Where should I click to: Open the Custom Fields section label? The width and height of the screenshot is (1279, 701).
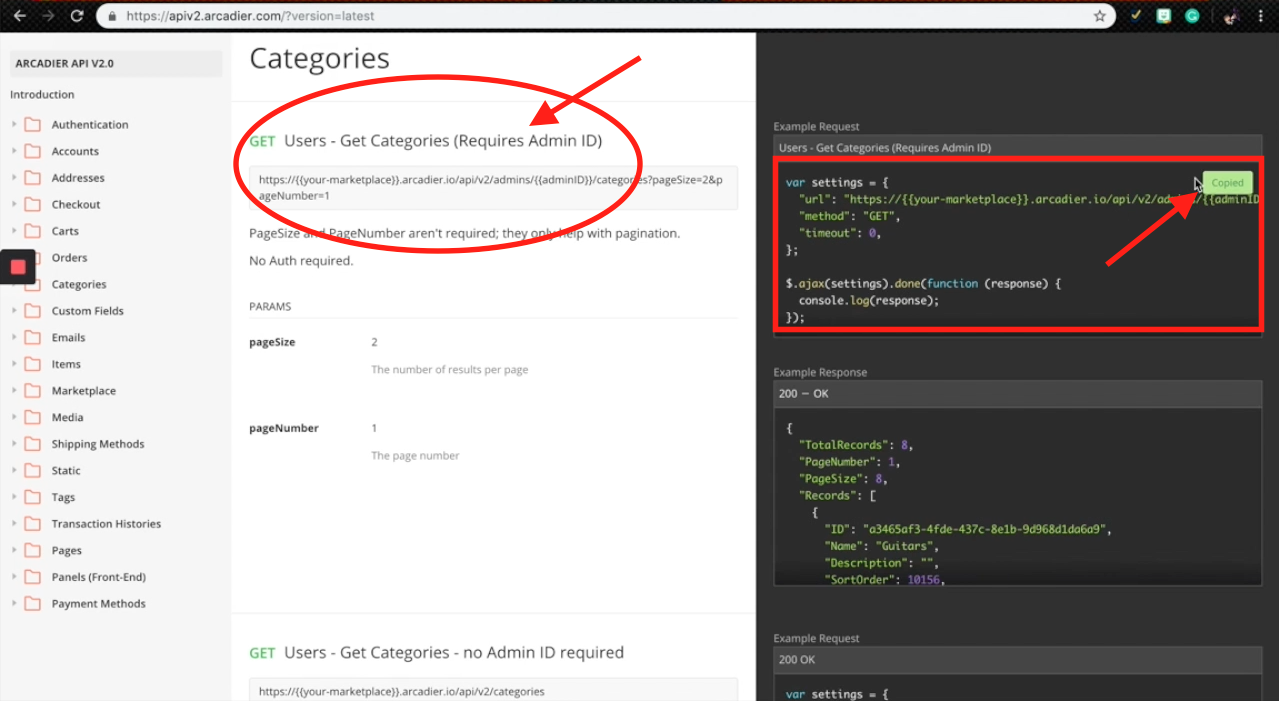click(x=88, y=311)
